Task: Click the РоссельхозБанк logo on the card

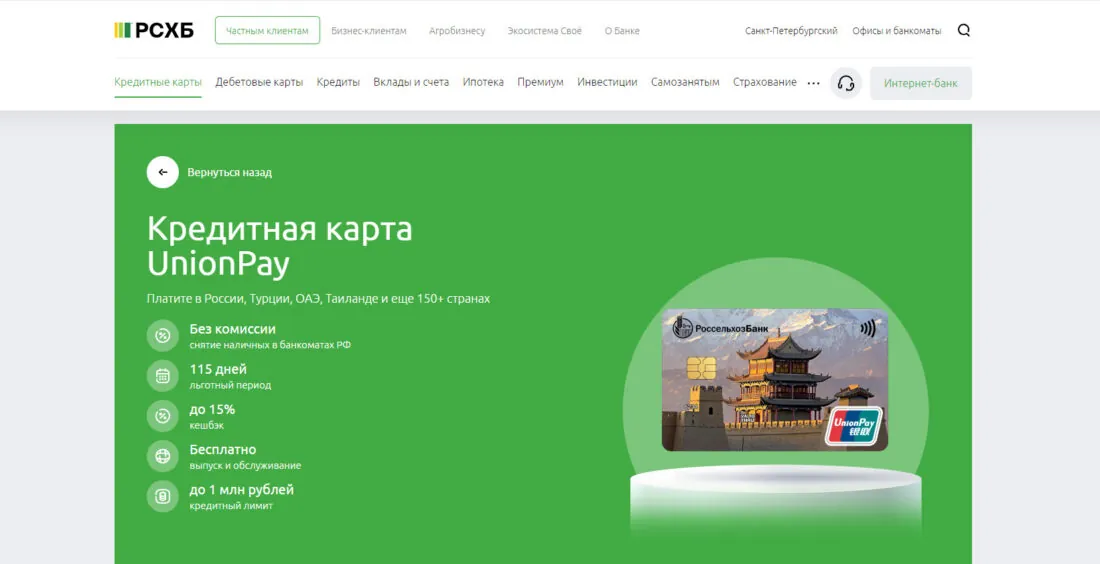Action: pyautogui.click(x=720, y=328)
